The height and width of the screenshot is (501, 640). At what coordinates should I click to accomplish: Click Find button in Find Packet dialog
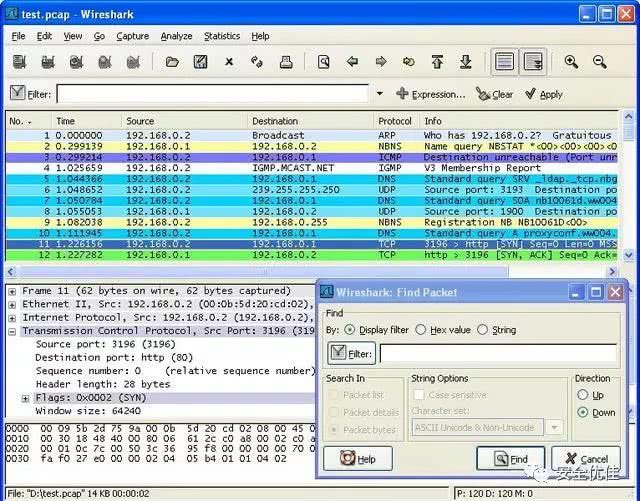[510, 459]
